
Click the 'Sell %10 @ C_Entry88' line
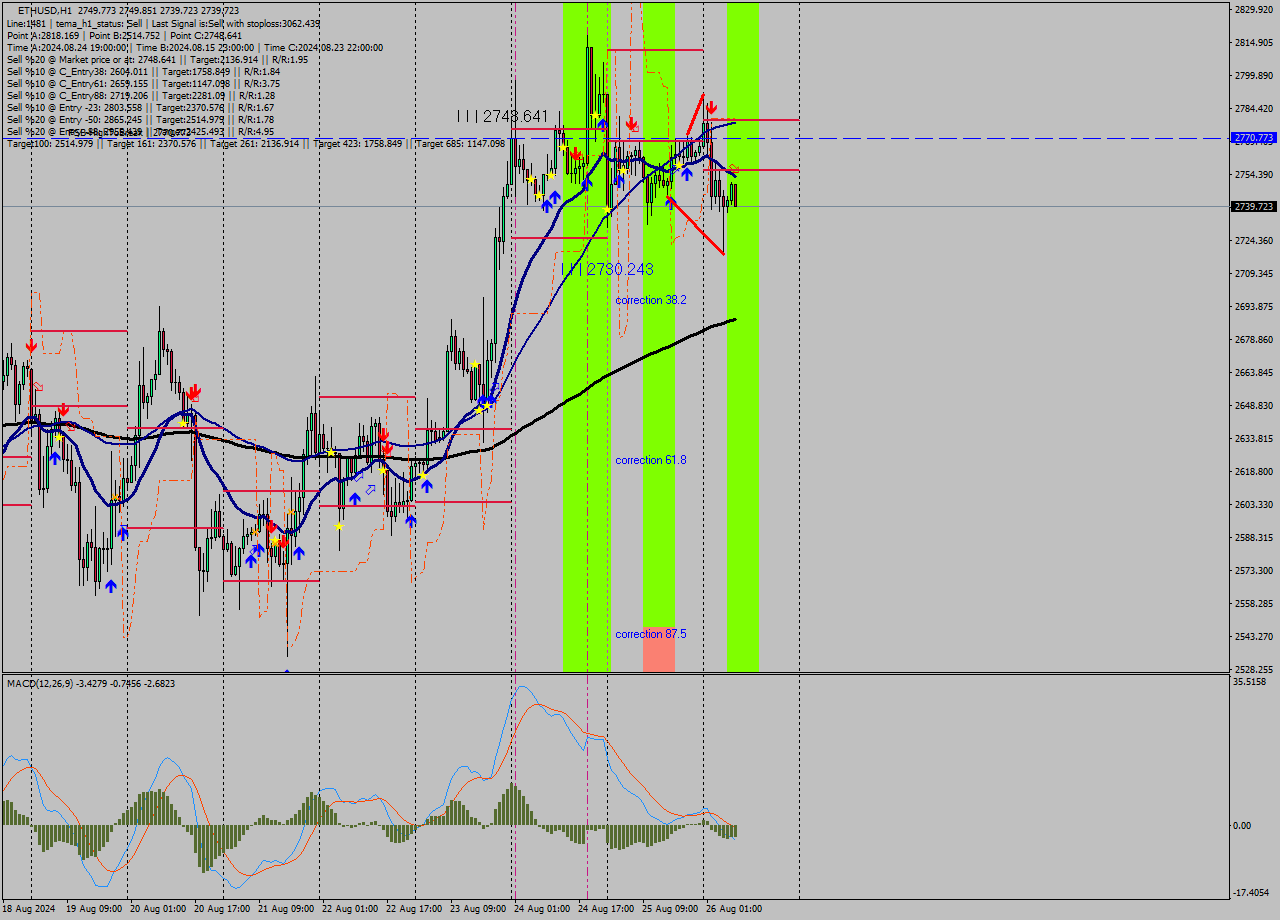[x=140, y=95]
